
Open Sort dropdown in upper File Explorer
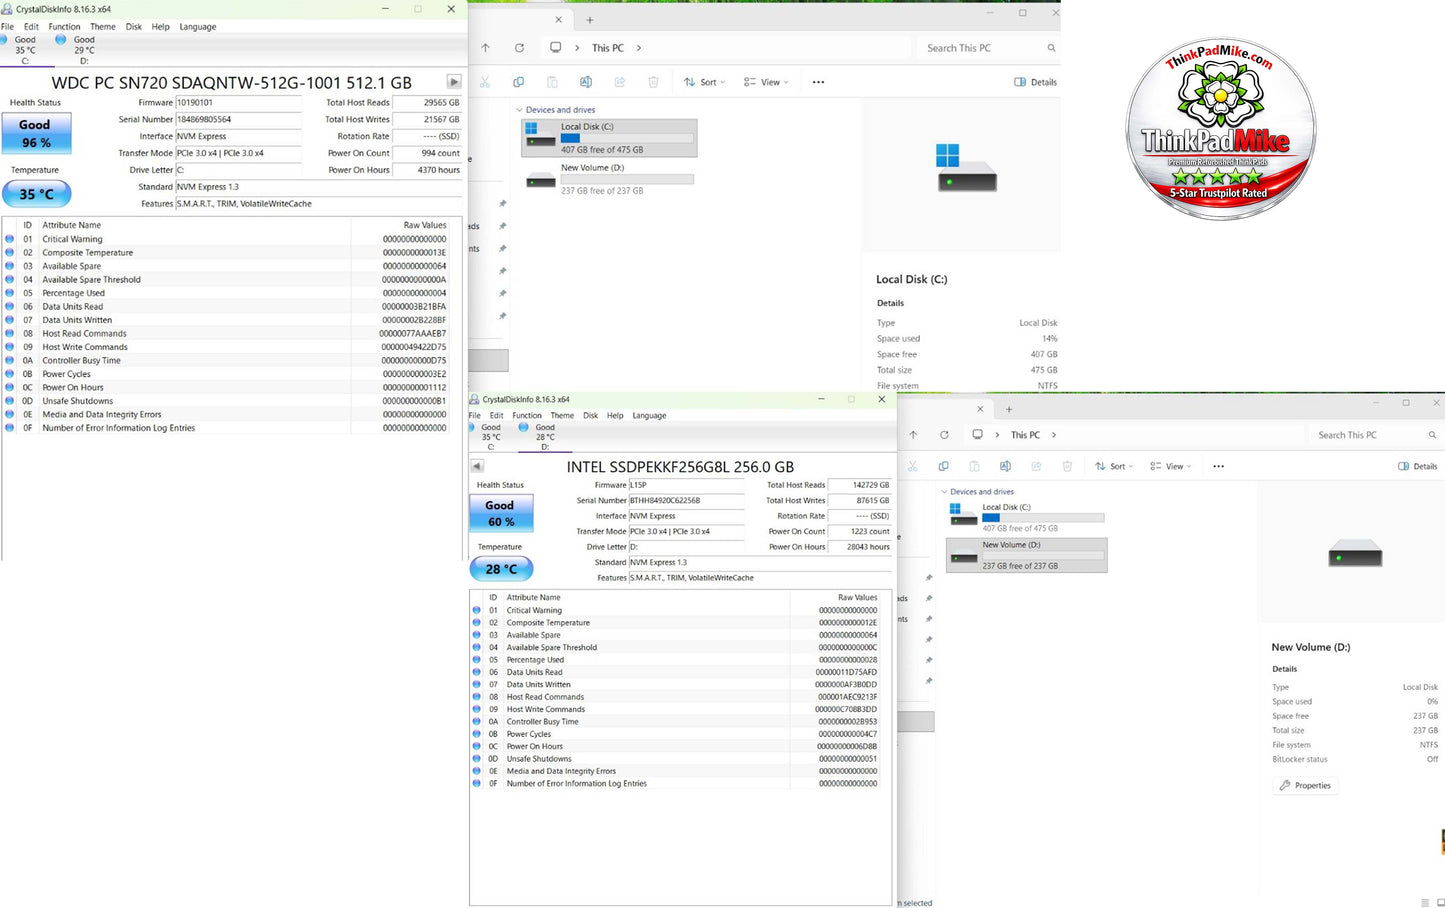(x=704, y=82)
